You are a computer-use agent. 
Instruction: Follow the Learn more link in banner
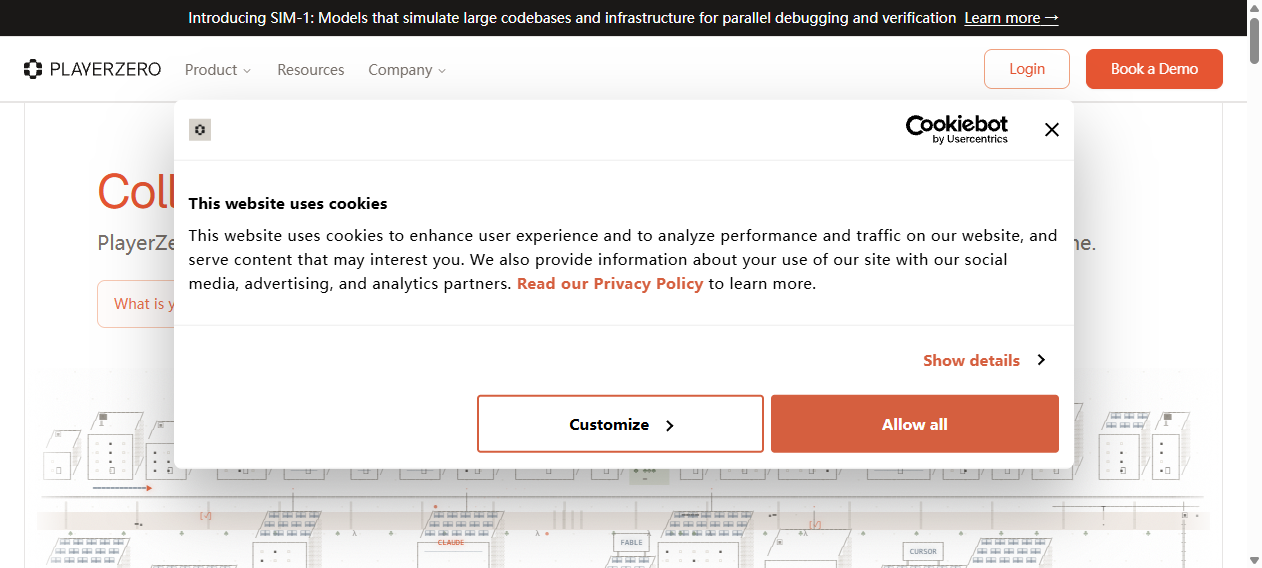click(1011, 18)
